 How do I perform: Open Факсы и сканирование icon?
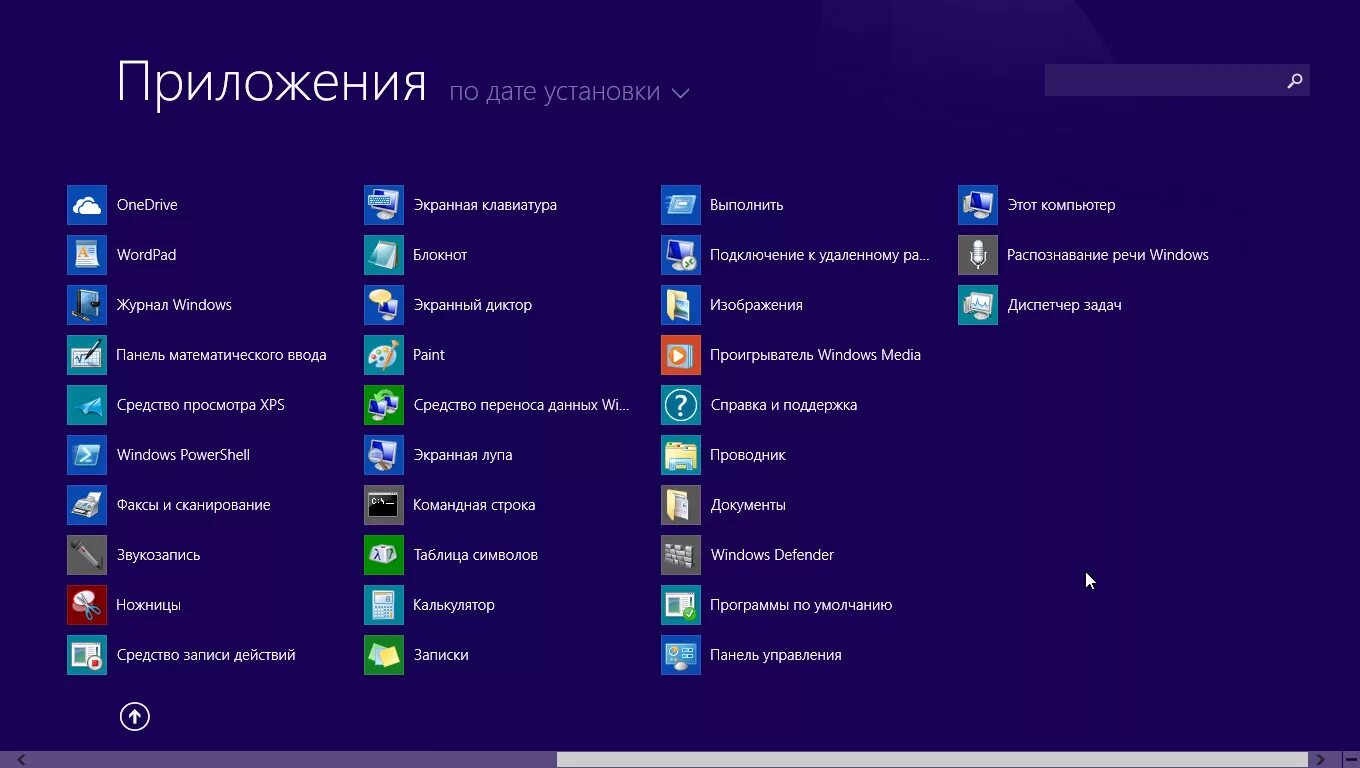(87, 505)
